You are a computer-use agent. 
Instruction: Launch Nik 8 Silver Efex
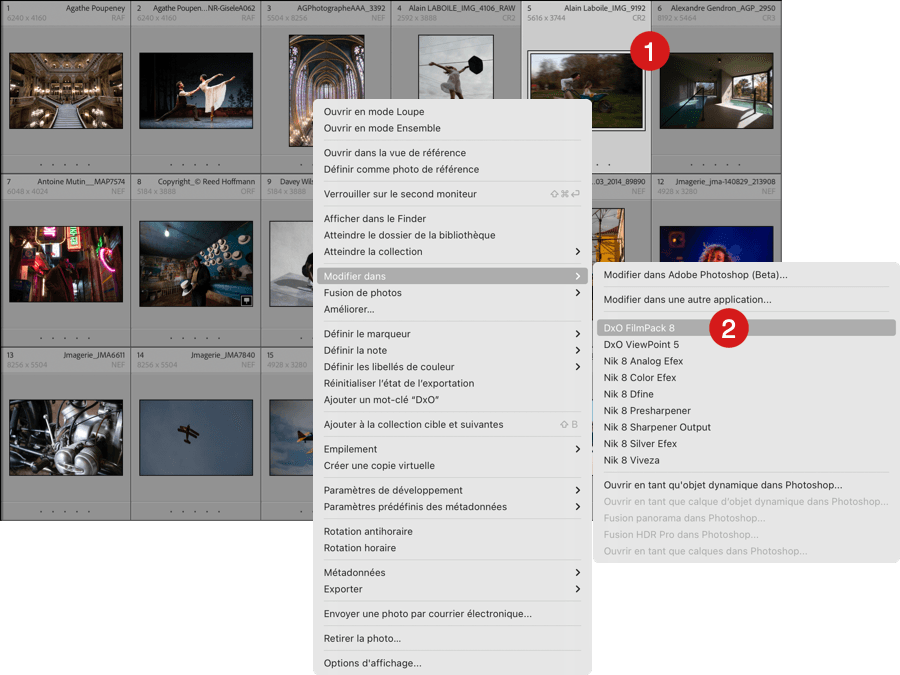640,444
